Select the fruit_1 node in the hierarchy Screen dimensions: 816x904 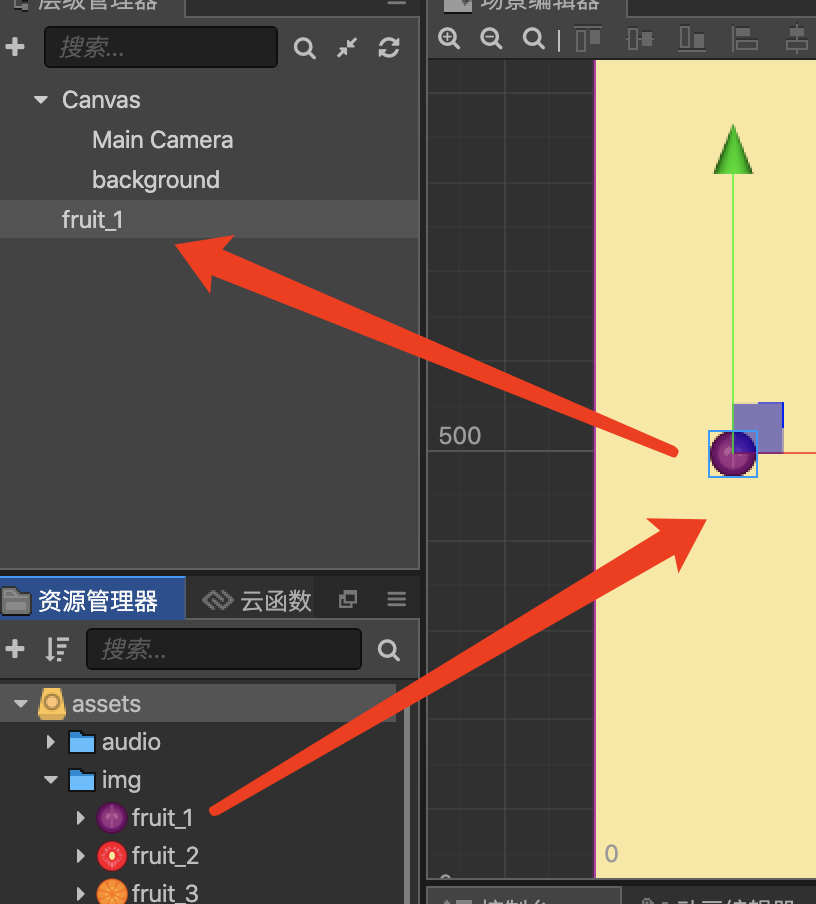(92, 220)
